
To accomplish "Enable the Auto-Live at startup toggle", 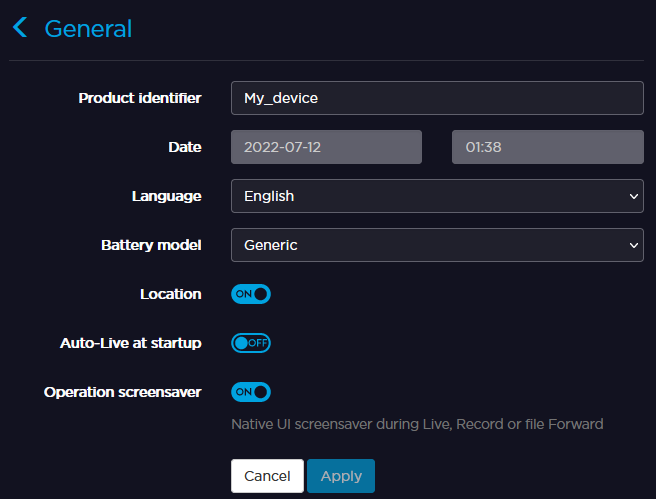I will (251, 343).
